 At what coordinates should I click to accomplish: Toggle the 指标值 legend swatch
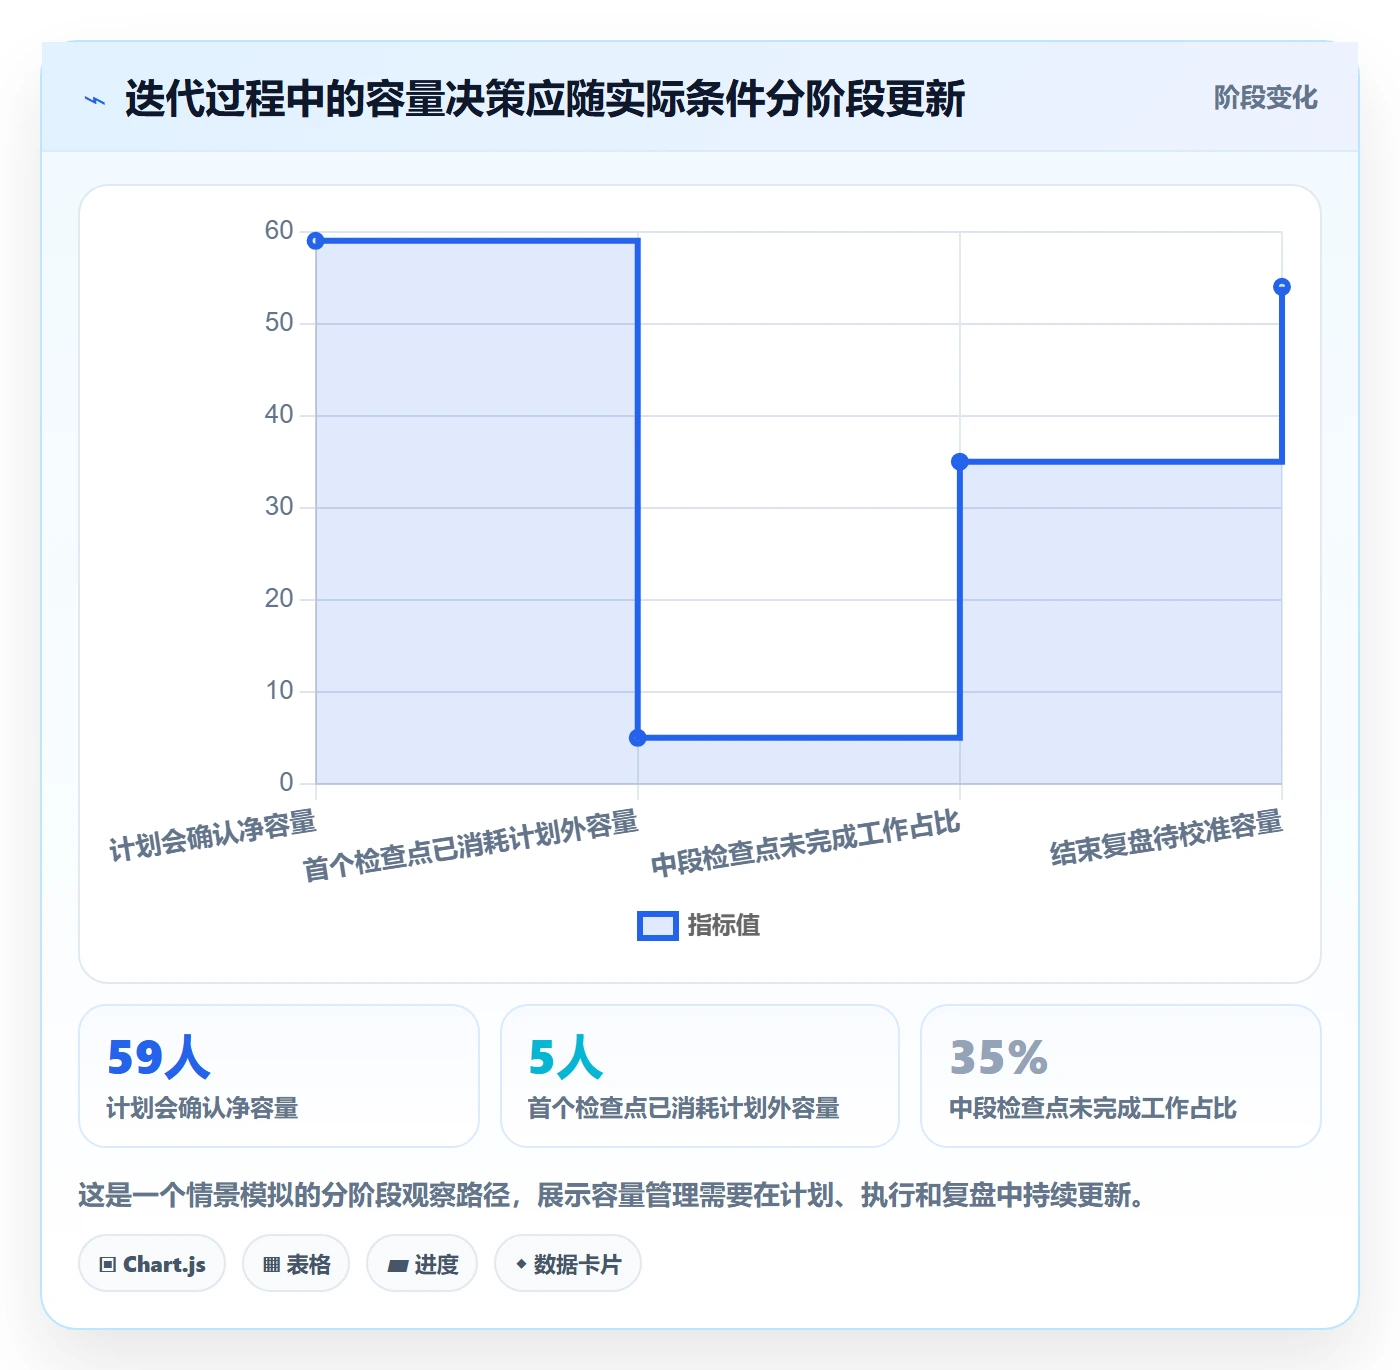[x=658, y=926]
